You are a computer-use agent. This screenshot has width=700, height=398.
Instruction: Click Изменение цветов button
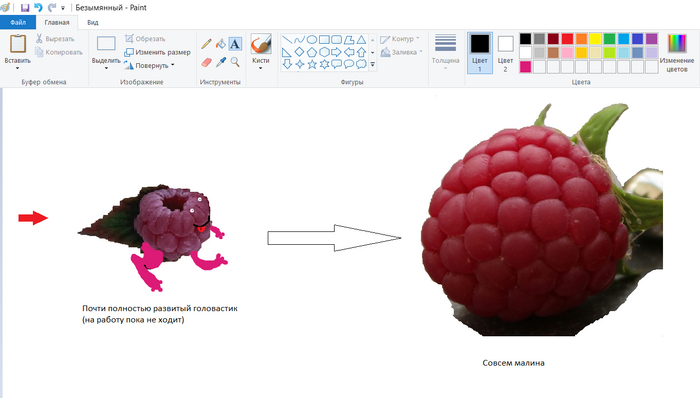[677, 53]
